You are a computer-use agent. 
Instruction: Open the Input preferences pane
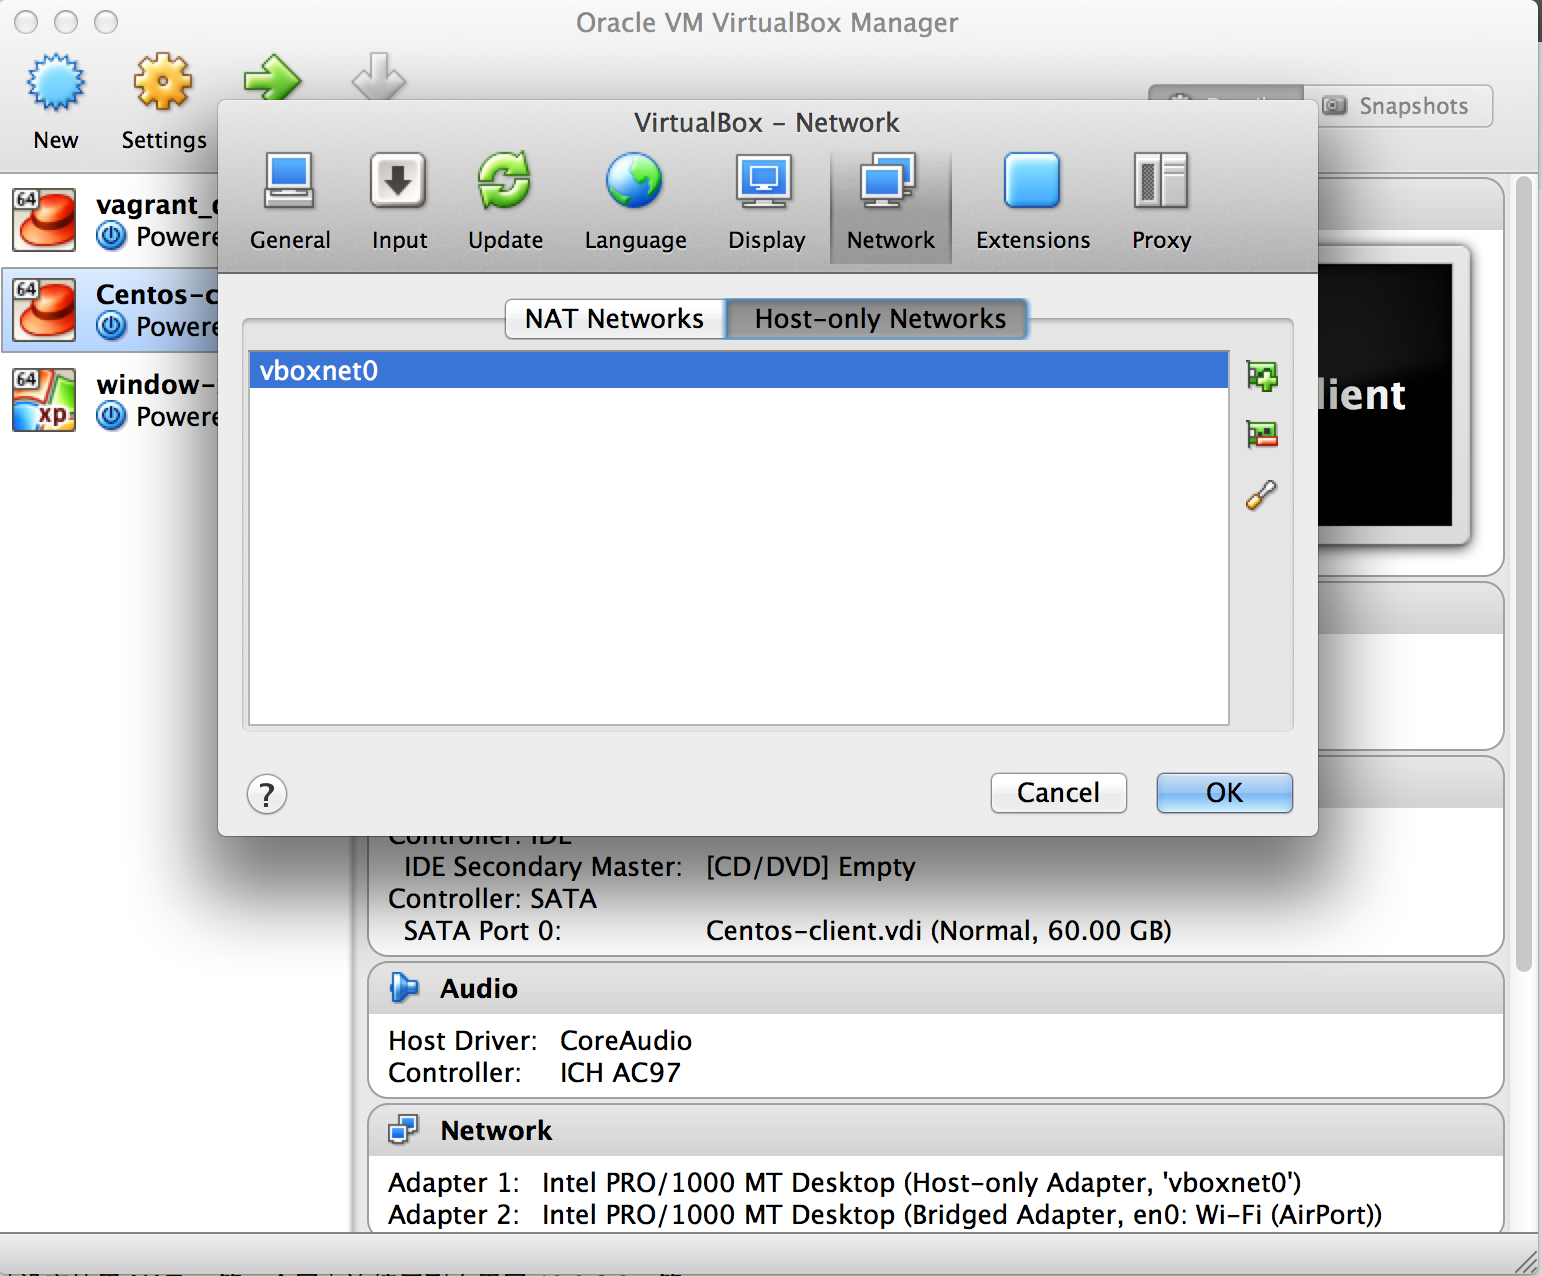399,203
